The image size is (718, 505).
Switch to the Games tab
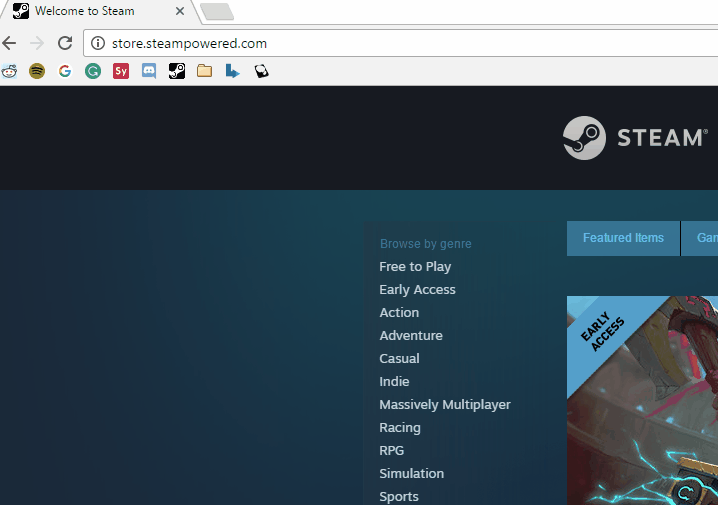click(x=700, y=238)
